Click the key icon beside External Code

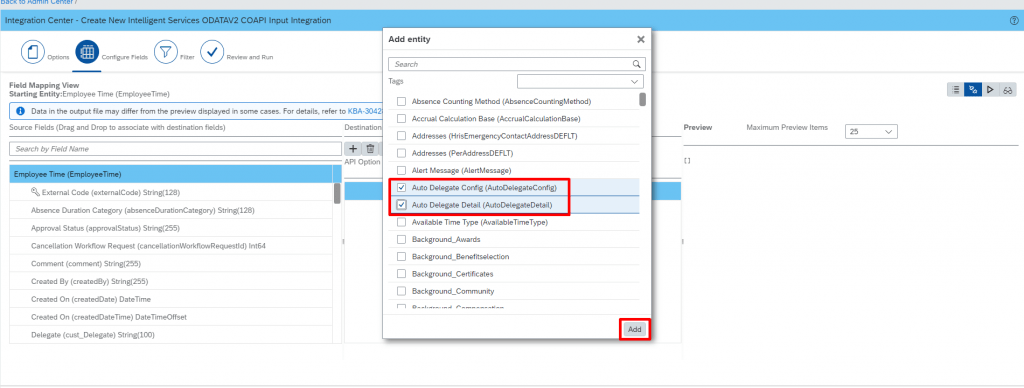point(35,192)
